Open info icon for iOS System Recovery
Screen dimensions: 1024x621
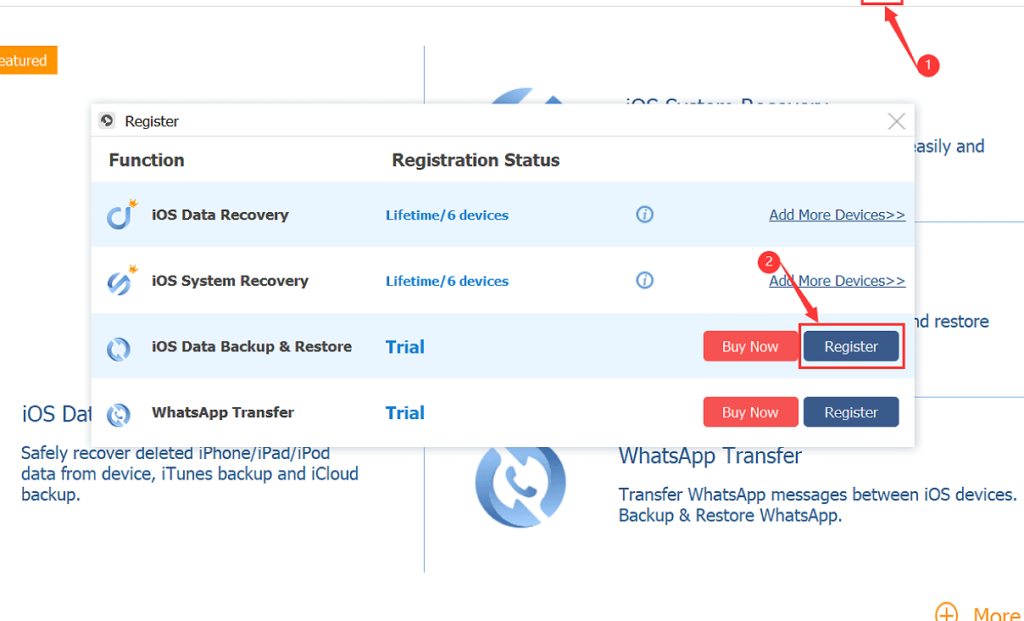(645, 280)
